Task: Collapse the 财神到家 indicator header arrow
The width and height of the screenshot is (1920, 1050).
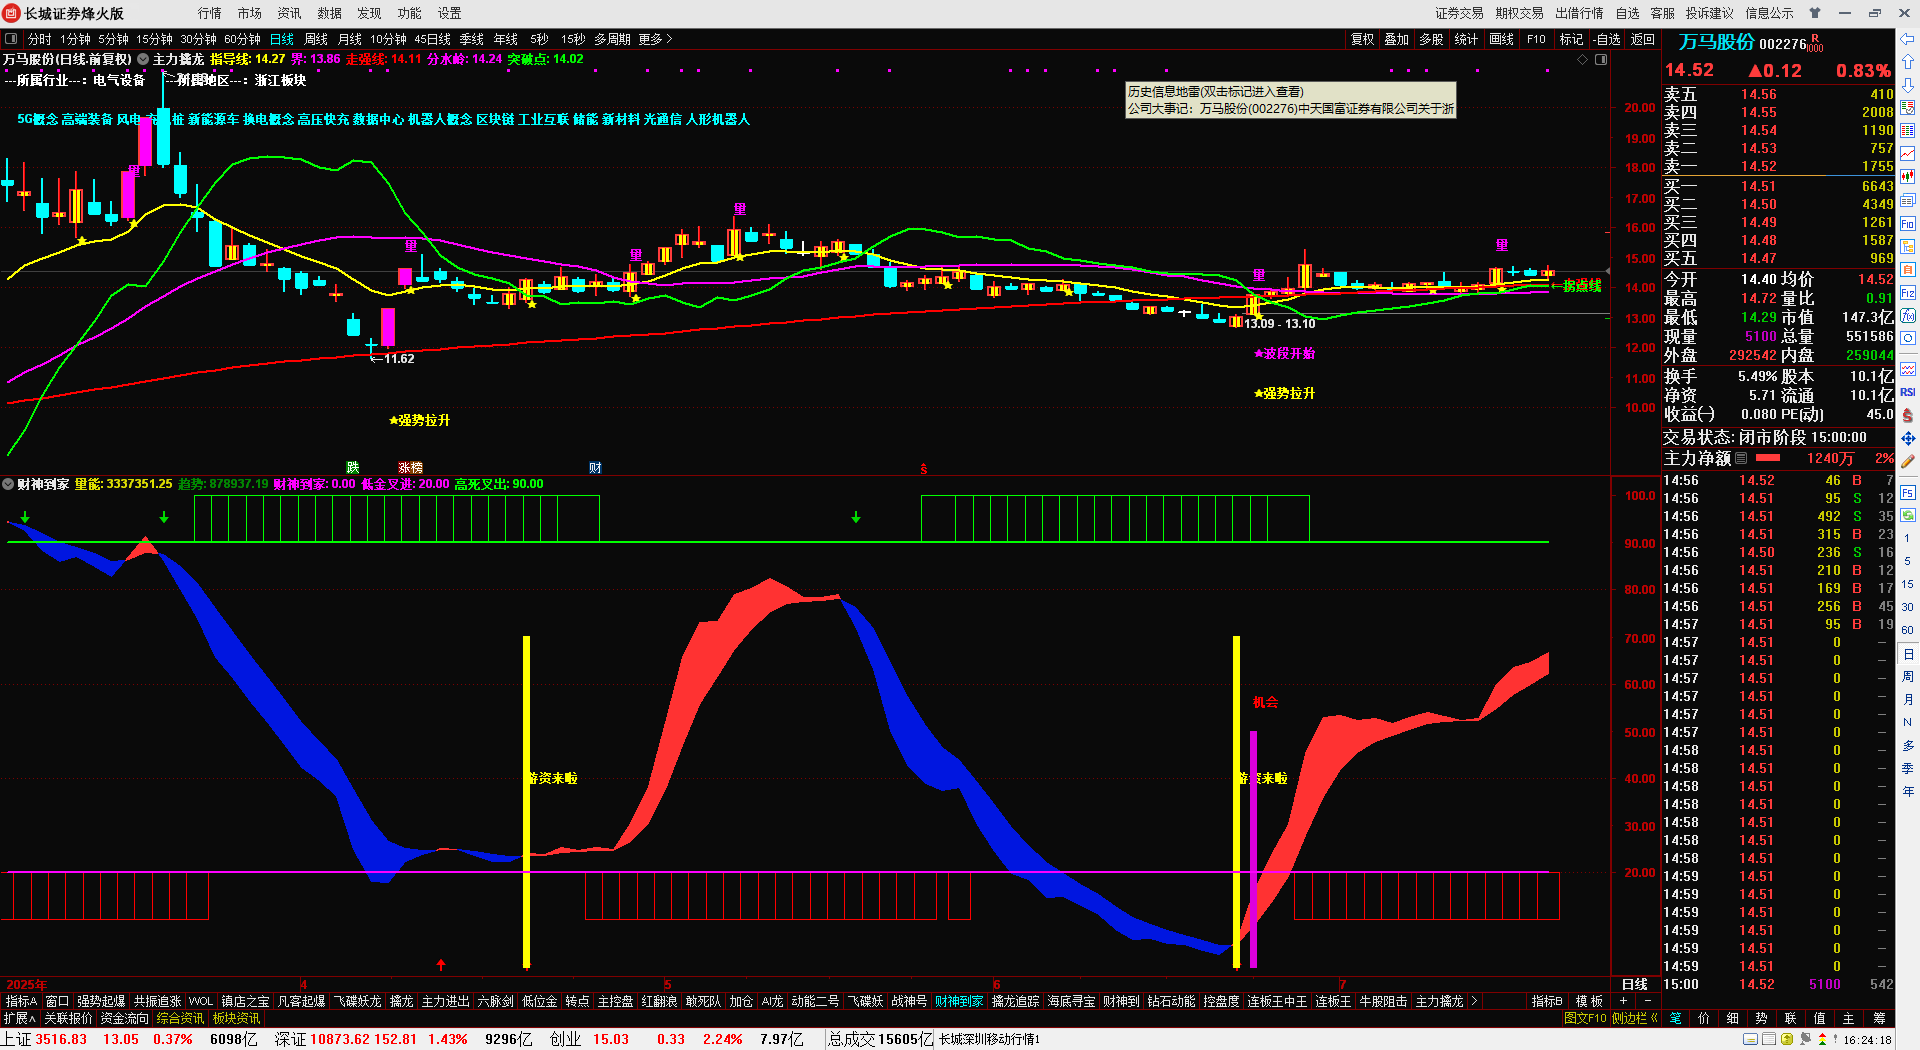Action: coord(8,484)
